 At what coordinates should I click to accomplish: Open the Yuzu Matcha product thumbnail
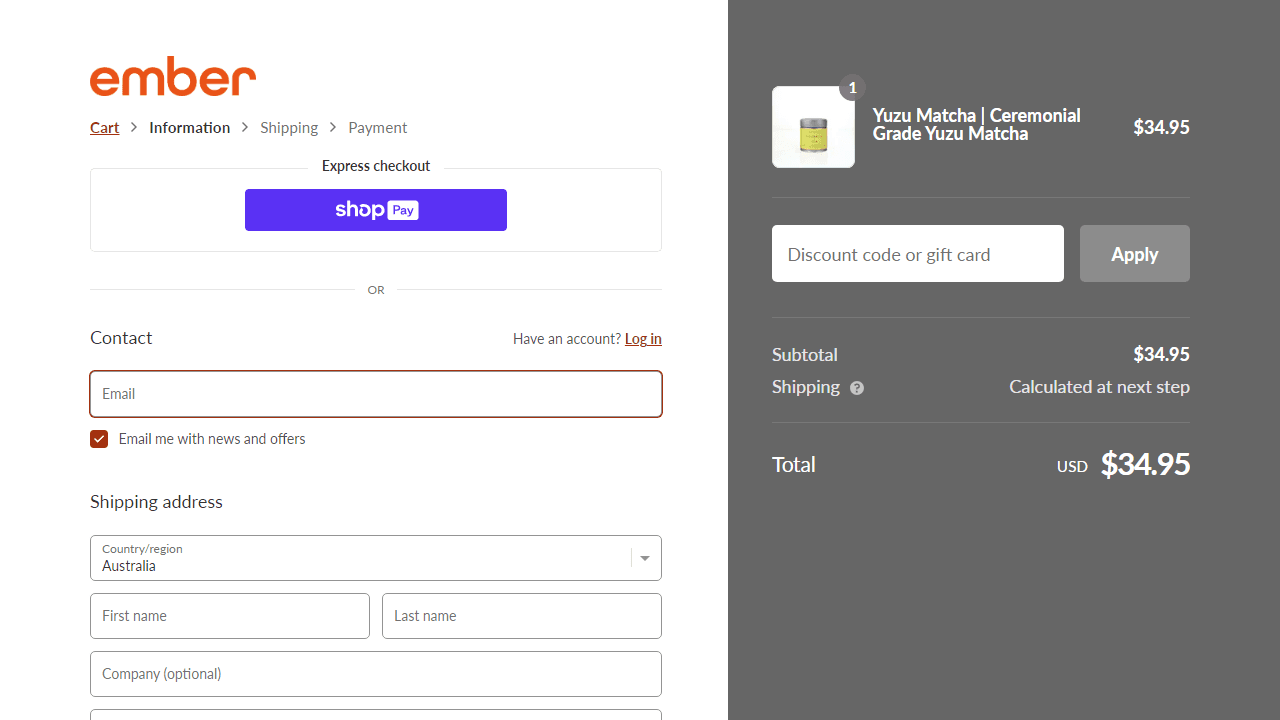813,127
